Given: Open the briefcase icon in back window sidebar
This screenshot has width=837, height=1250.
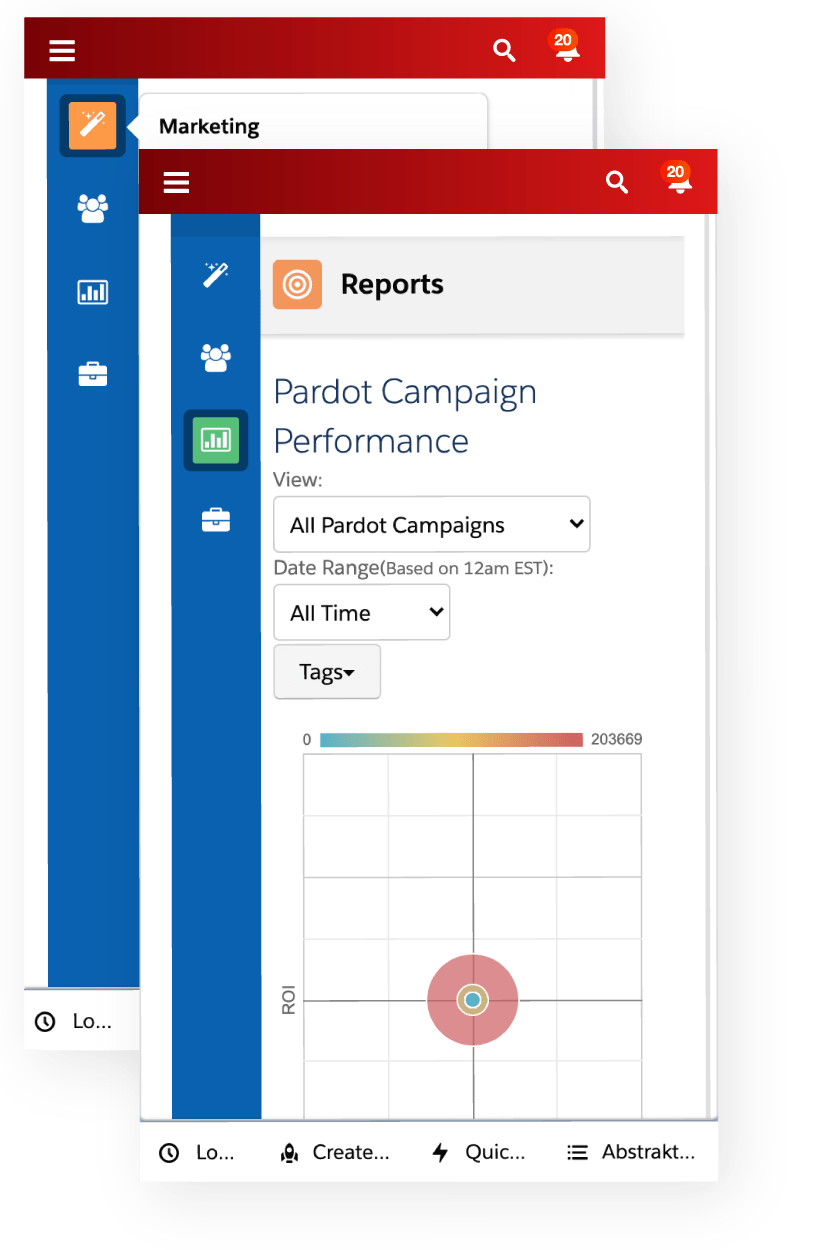Looking at the screenshot, I should (92, 375).
